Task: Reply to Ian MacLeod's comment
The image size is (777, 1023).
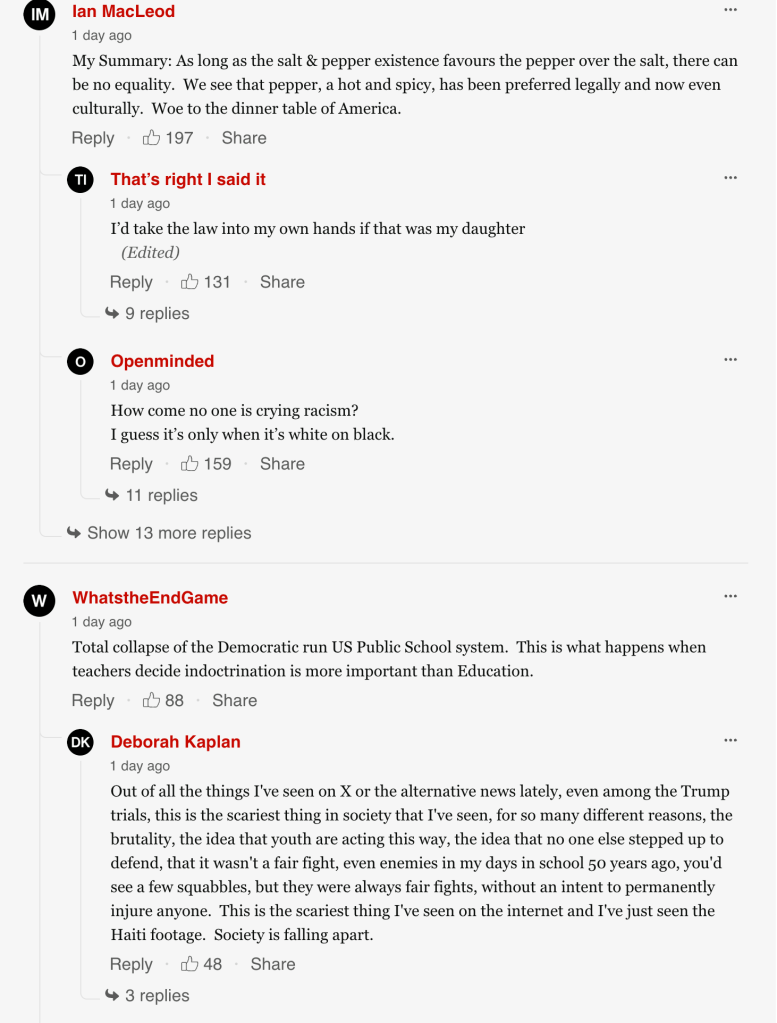Action: click(x=93, y=138)
